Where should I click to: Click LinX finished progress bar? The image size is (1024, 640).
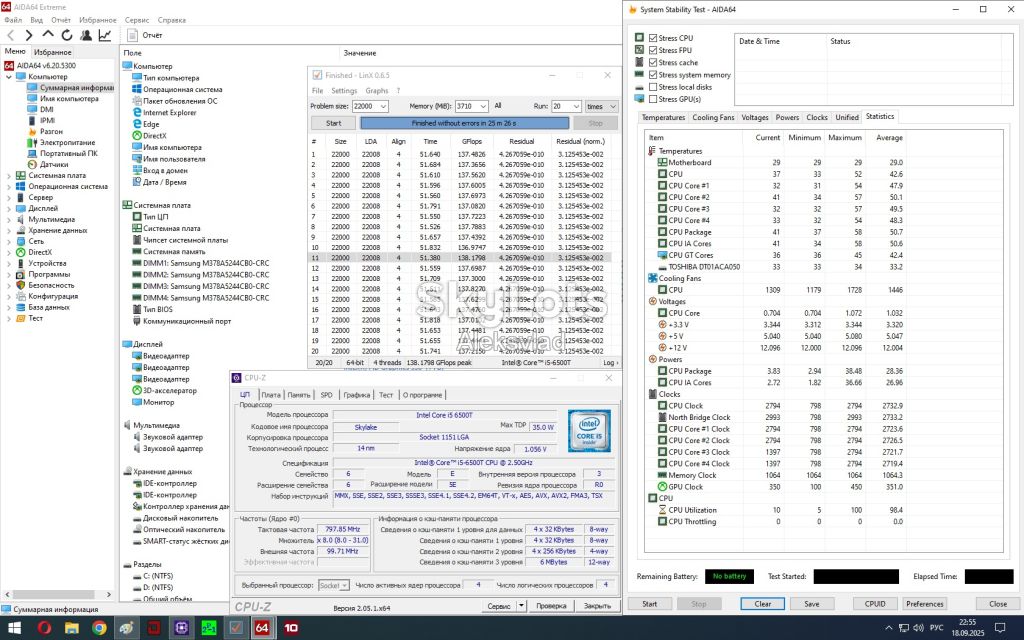464,123
